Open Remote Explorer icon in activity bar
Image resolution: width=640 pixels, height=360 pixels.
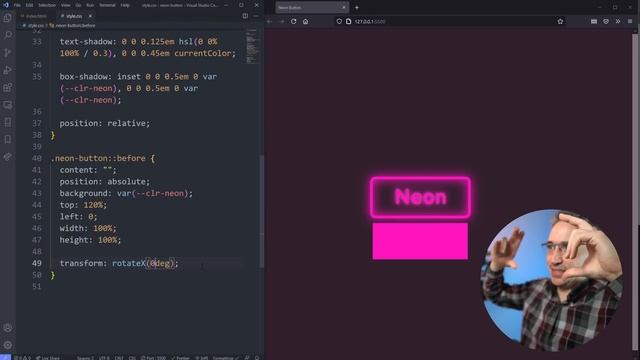tap(7, 105)
